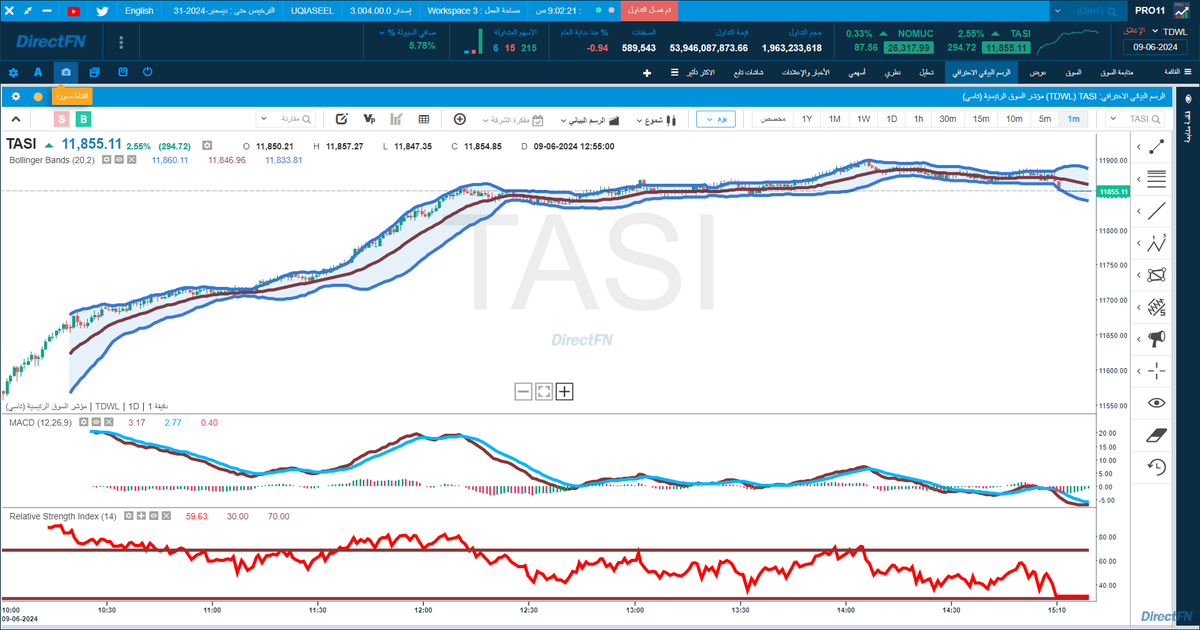Toggle the Volume Profile VP icon

tap(369, 119)
